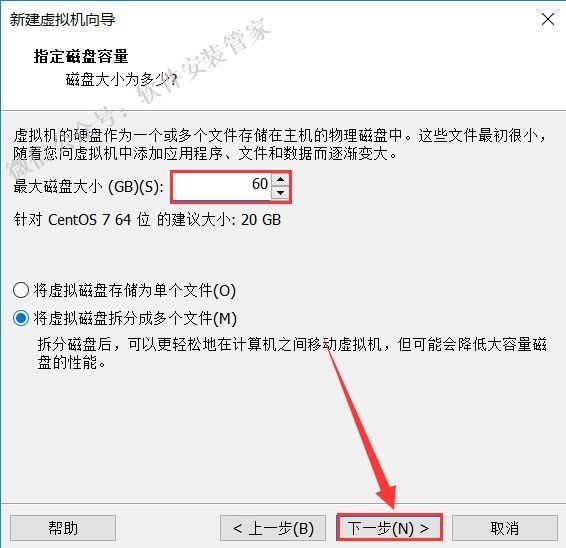Close the 新建虚拟机向导 window with X
The width and height of the screenshot is (566, 548).
tap(548, 19)
